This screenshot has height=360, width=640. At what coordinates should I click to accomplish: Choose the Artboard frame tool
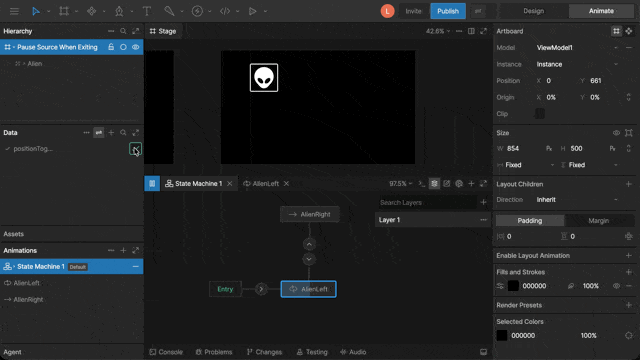pos(64,11)
